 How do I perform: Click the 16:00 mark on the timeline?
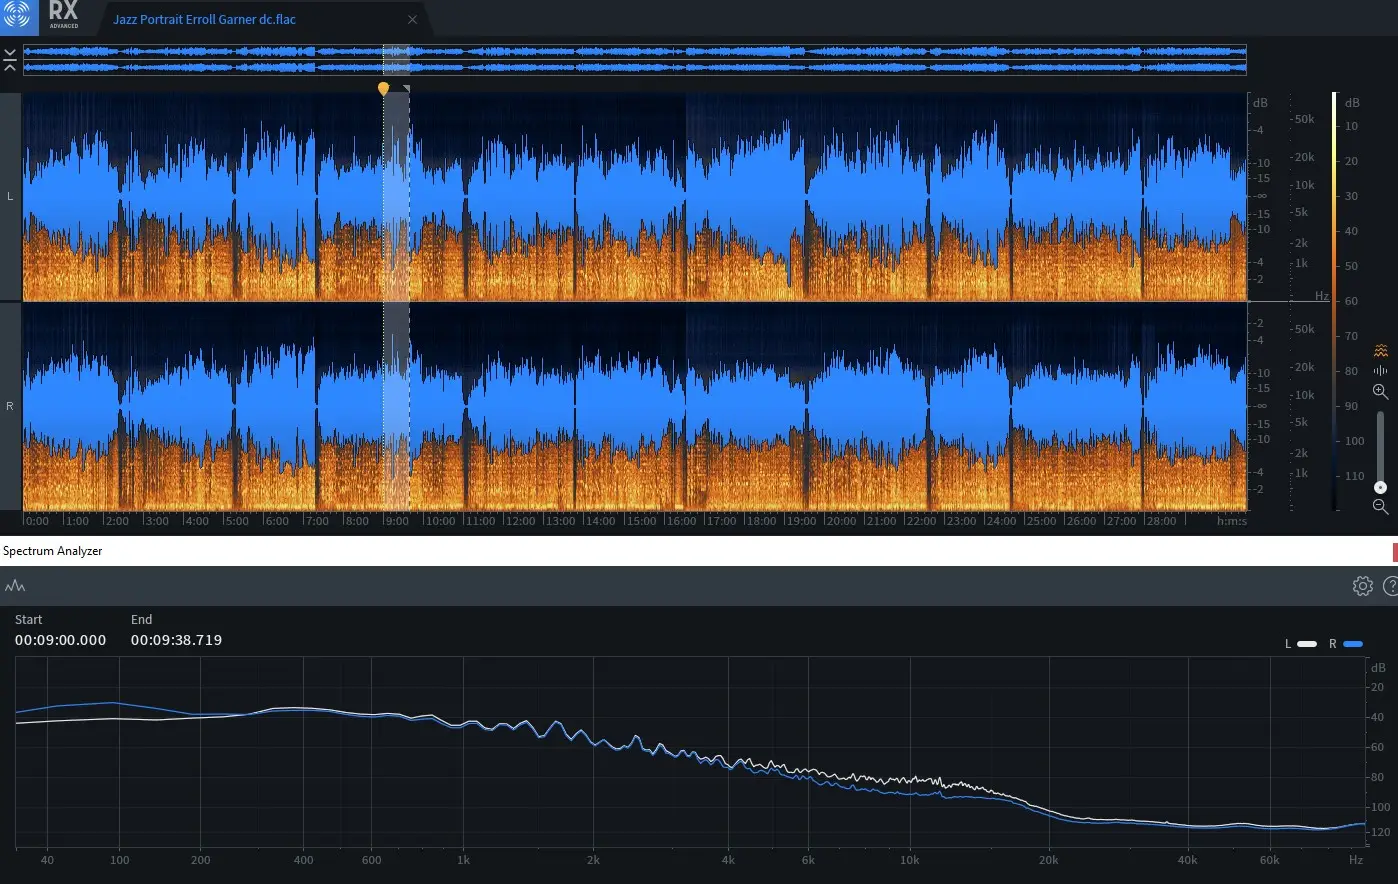click(680, 521)
